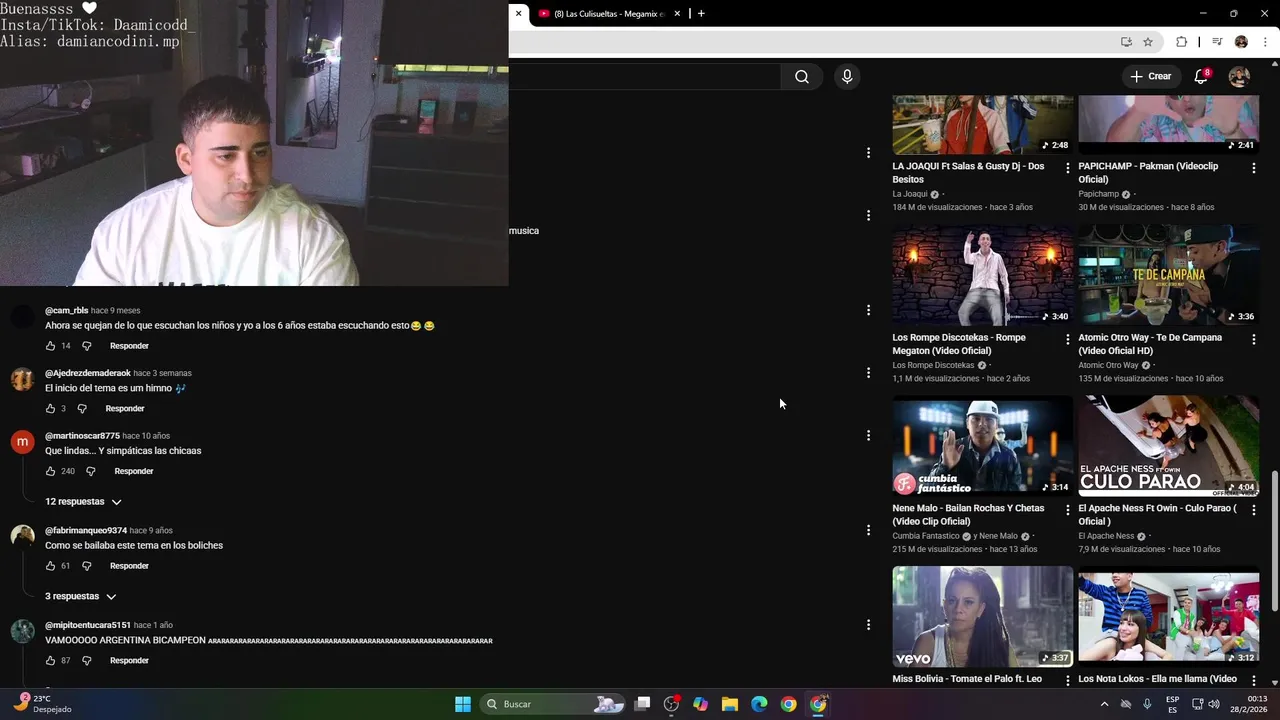The width and height of the screenshot is (1280, 720).
Task: Open Nene Malo Bailan Rochas thumbnail
Action: [x=983, y=446]
